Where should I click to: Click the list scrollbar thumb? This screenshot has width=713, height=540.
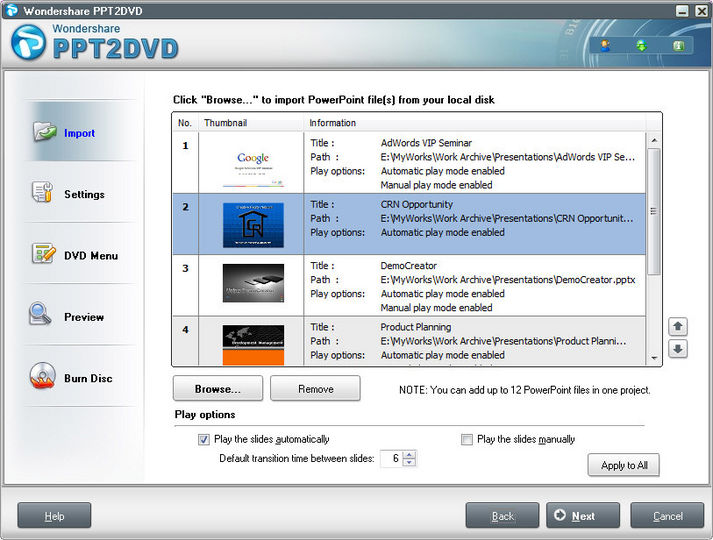(653, 211)
